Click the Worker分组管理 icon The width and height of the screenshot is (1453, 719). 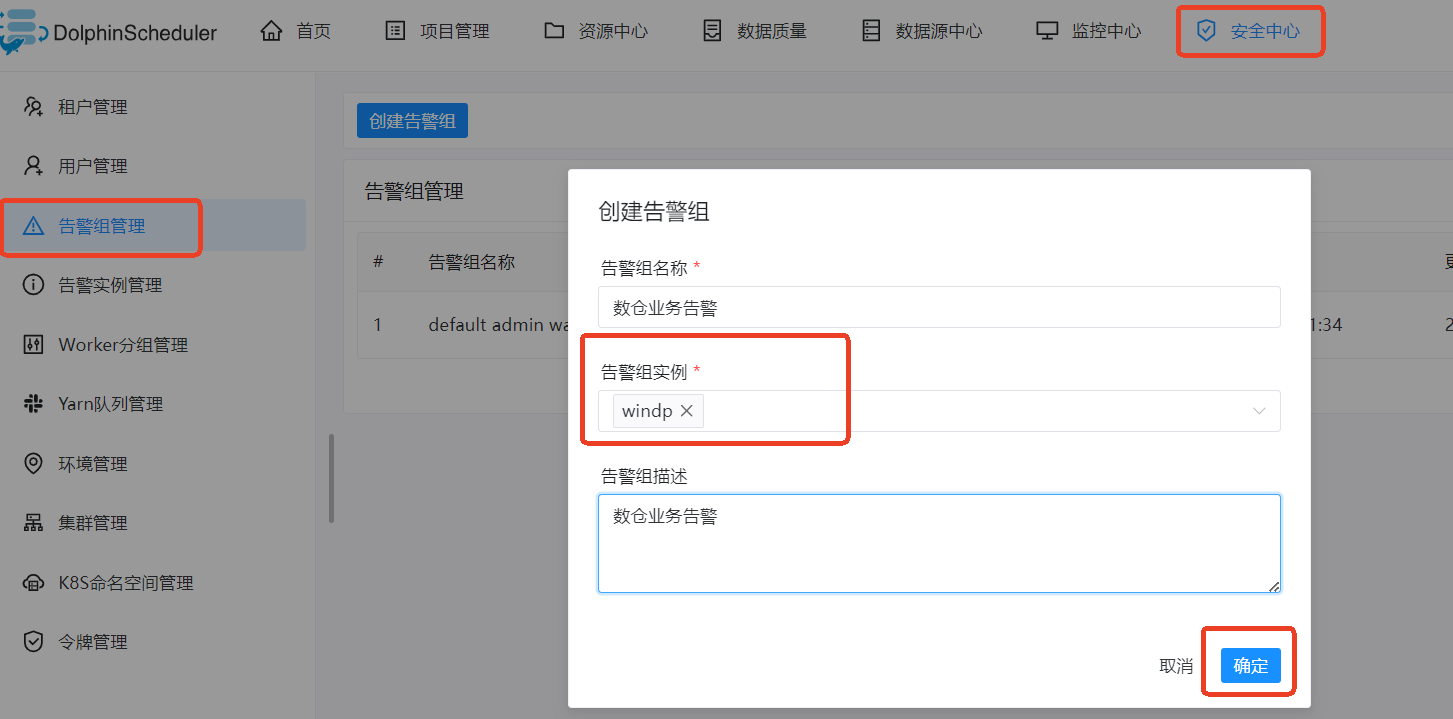33,345
